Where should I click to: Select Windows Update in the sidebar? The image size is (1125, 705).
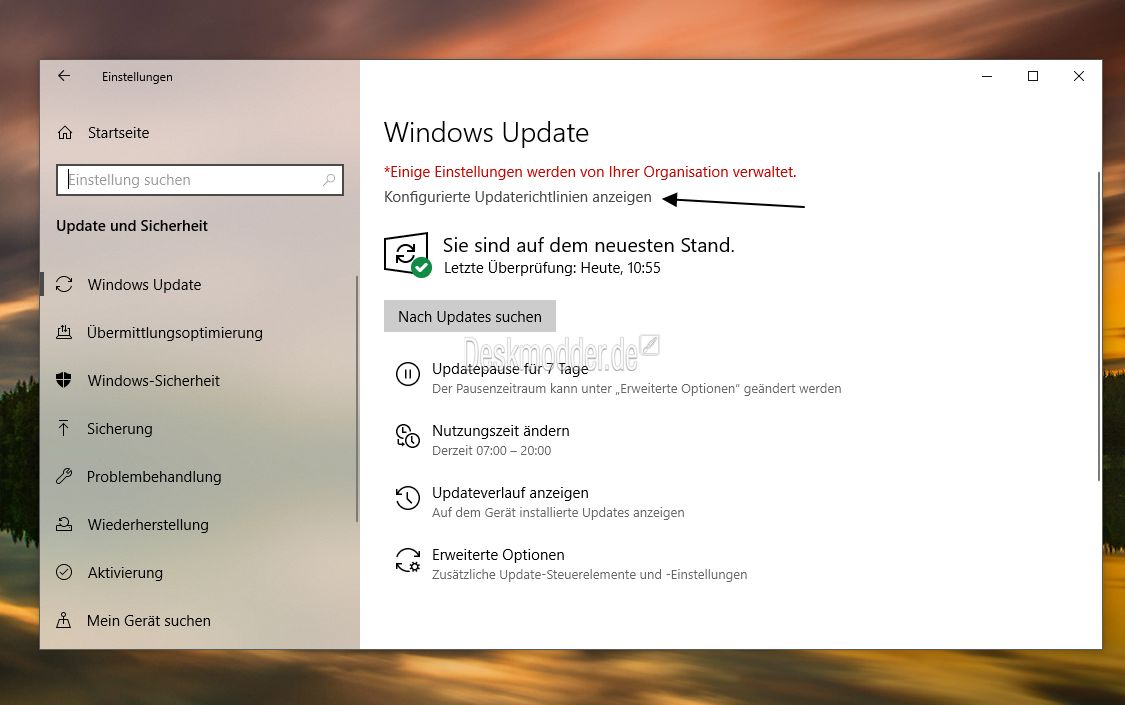(x=144, y=285)
